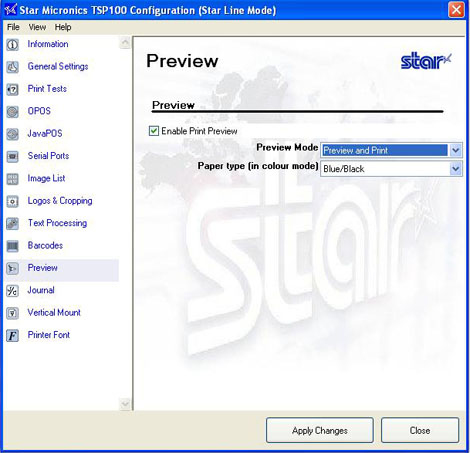Open the Print Tests icon
Viewport: 470px width, 453px height.
[13, 89]
